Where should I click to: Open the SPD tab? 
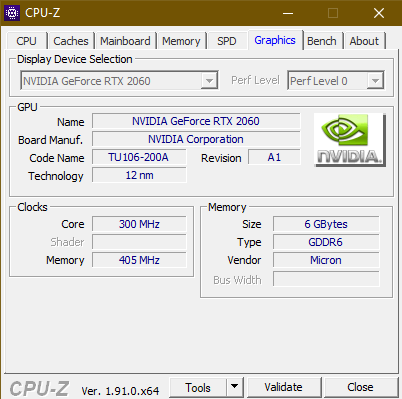click(227, 41)
